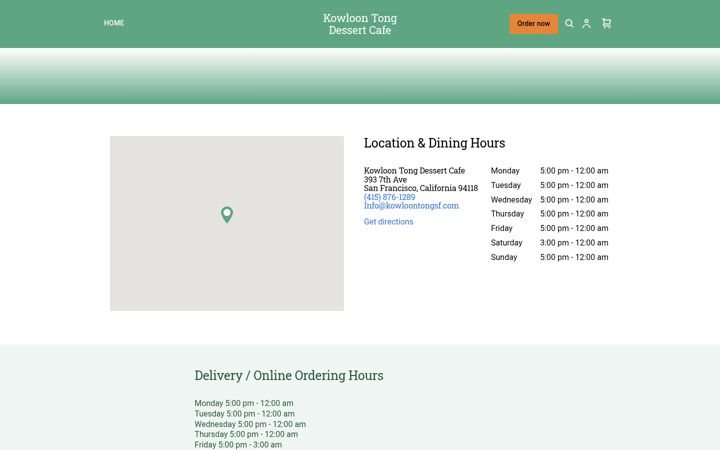The height and width of the screenshot is (450, 720).
Task: Click delivery line Thursday 5:00 pm - 12:00 am
Action: (x=246, y=434)
